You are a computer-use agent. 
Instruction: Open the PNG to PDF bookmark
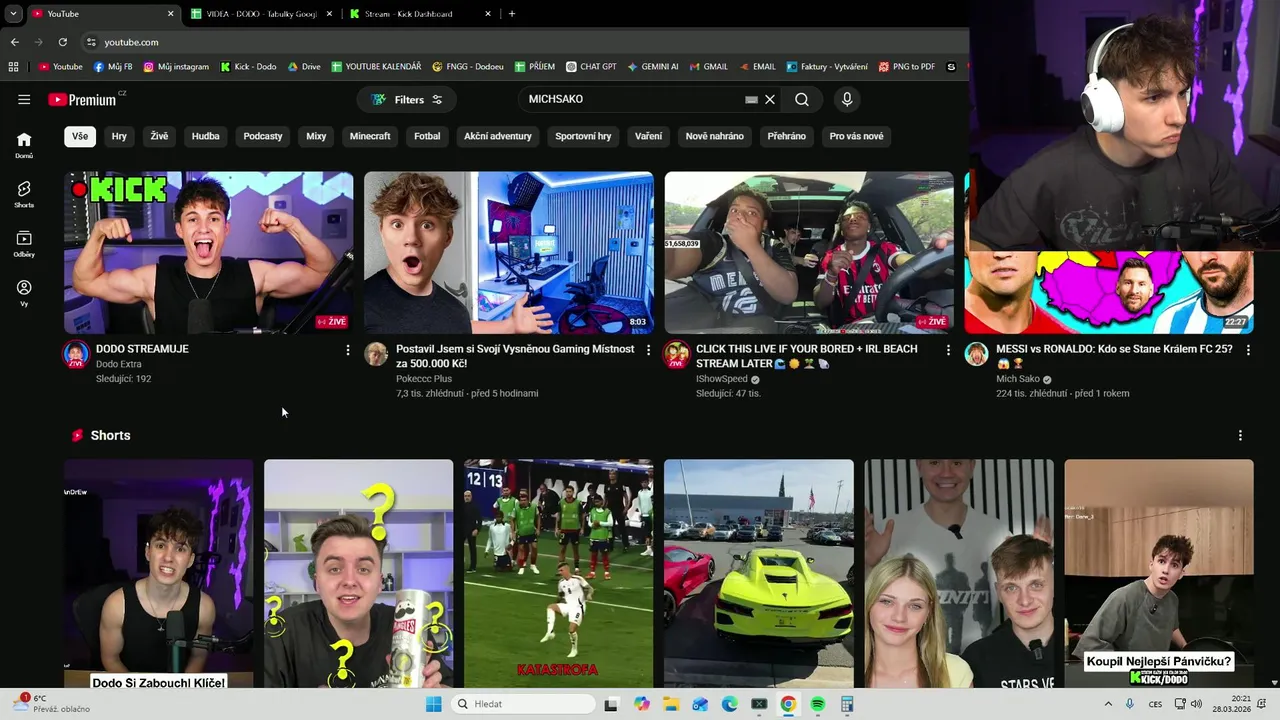point(907,67)
